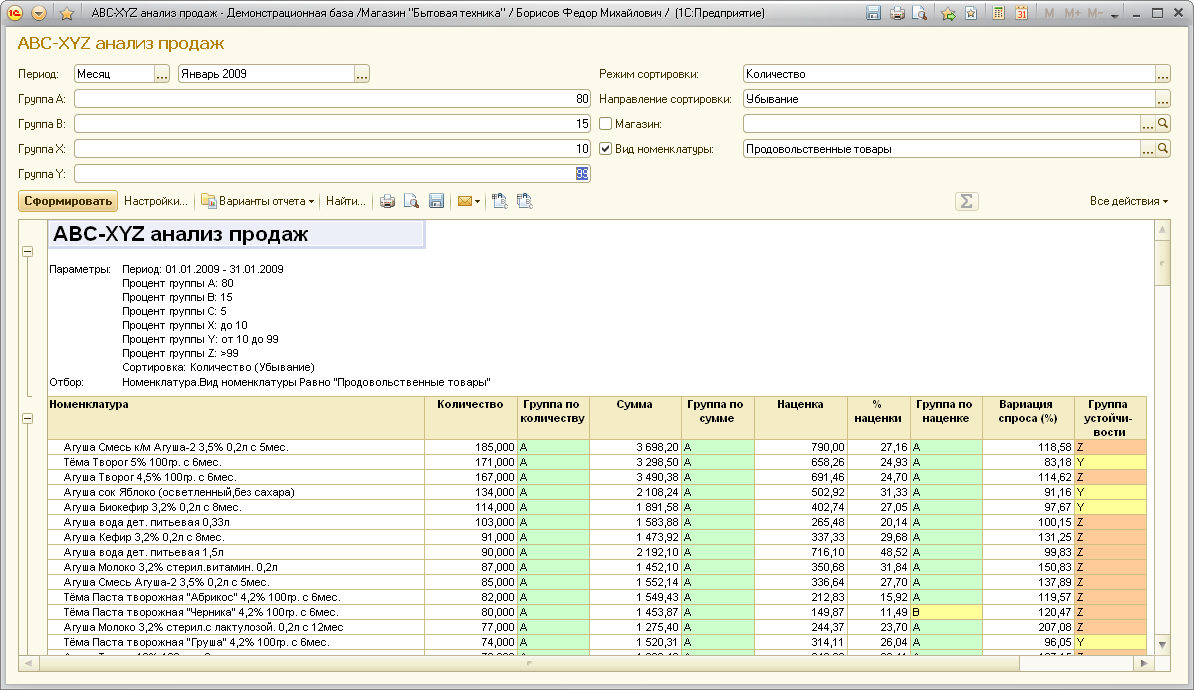Open print preview from report toolbar
The height and width of the screenshot is (690, 1194).
(411, 201)
